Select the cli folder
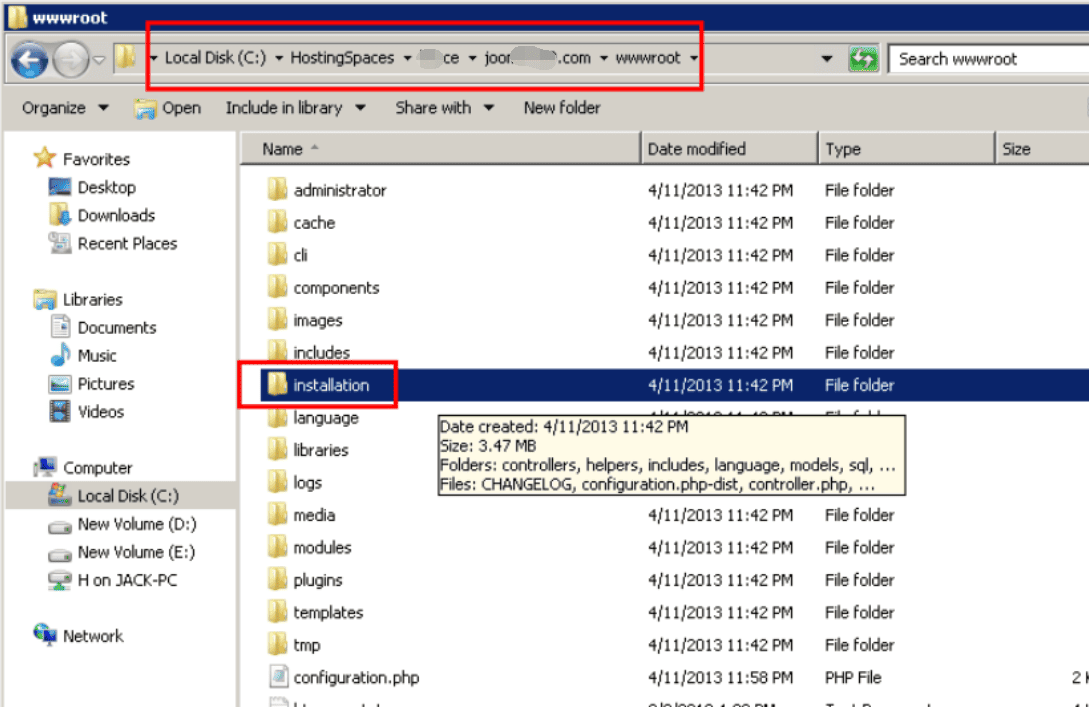The image size is (1089, 725). click(288, 256)
